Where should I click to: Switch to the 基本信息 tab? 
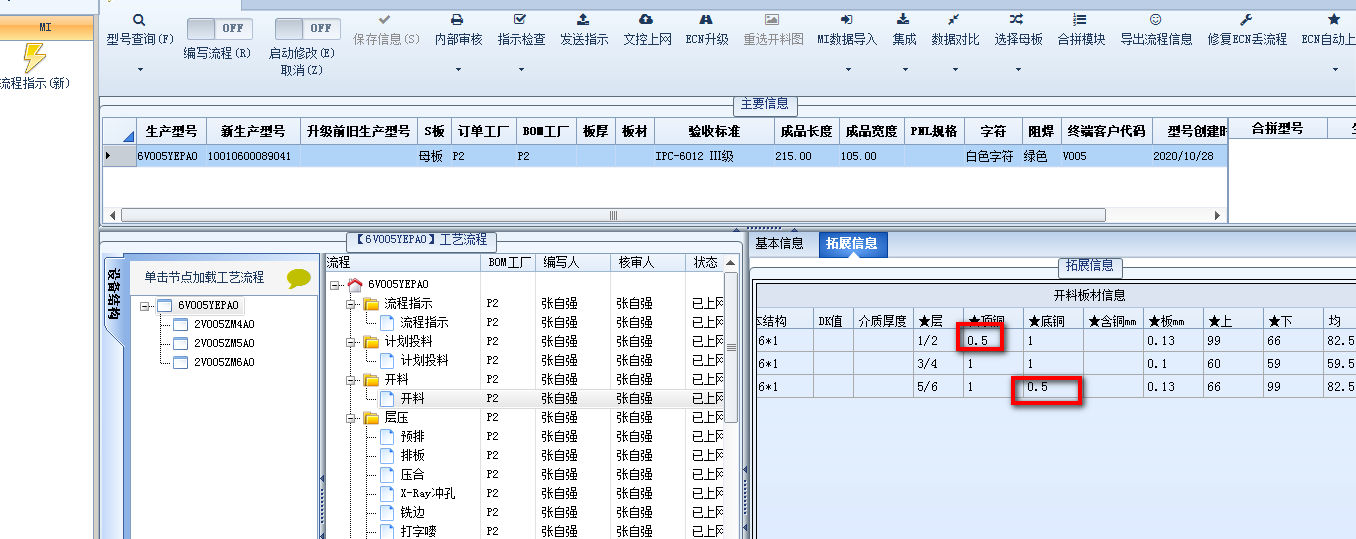[779, 243]
